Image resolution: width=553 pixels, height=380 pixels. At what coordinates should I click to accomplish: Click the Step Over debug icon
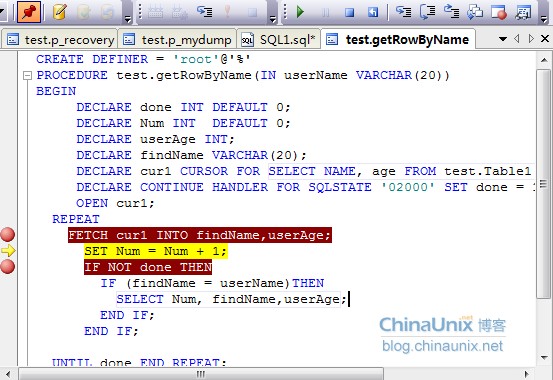(427, 12)
